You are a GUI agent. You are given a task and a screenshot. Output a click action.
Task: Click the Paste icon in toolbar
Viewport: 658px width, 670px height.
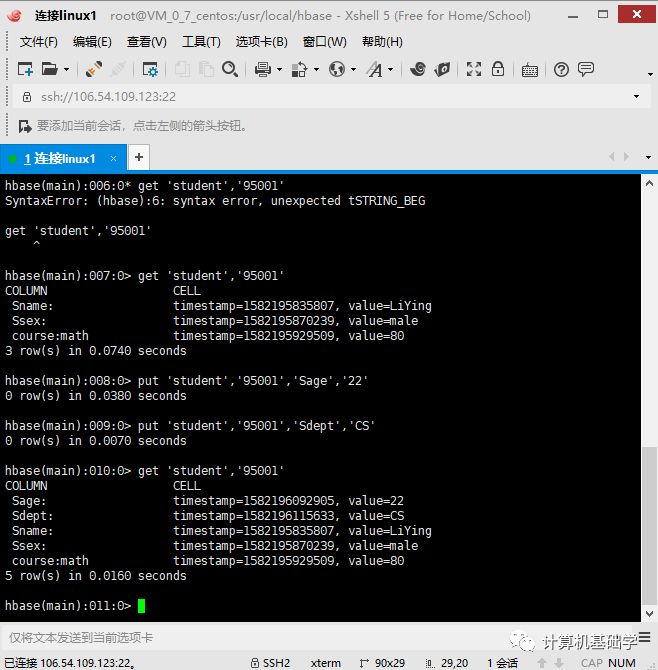pyautogui.click(x=206, y=69)
